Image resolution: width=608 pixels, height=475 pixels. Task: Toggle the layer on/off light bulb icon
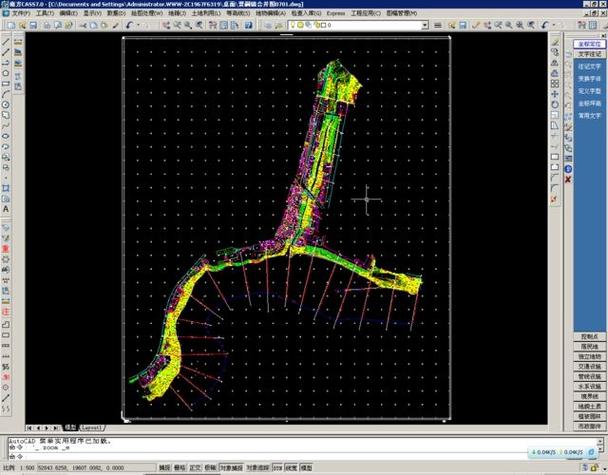pos(293,25)
